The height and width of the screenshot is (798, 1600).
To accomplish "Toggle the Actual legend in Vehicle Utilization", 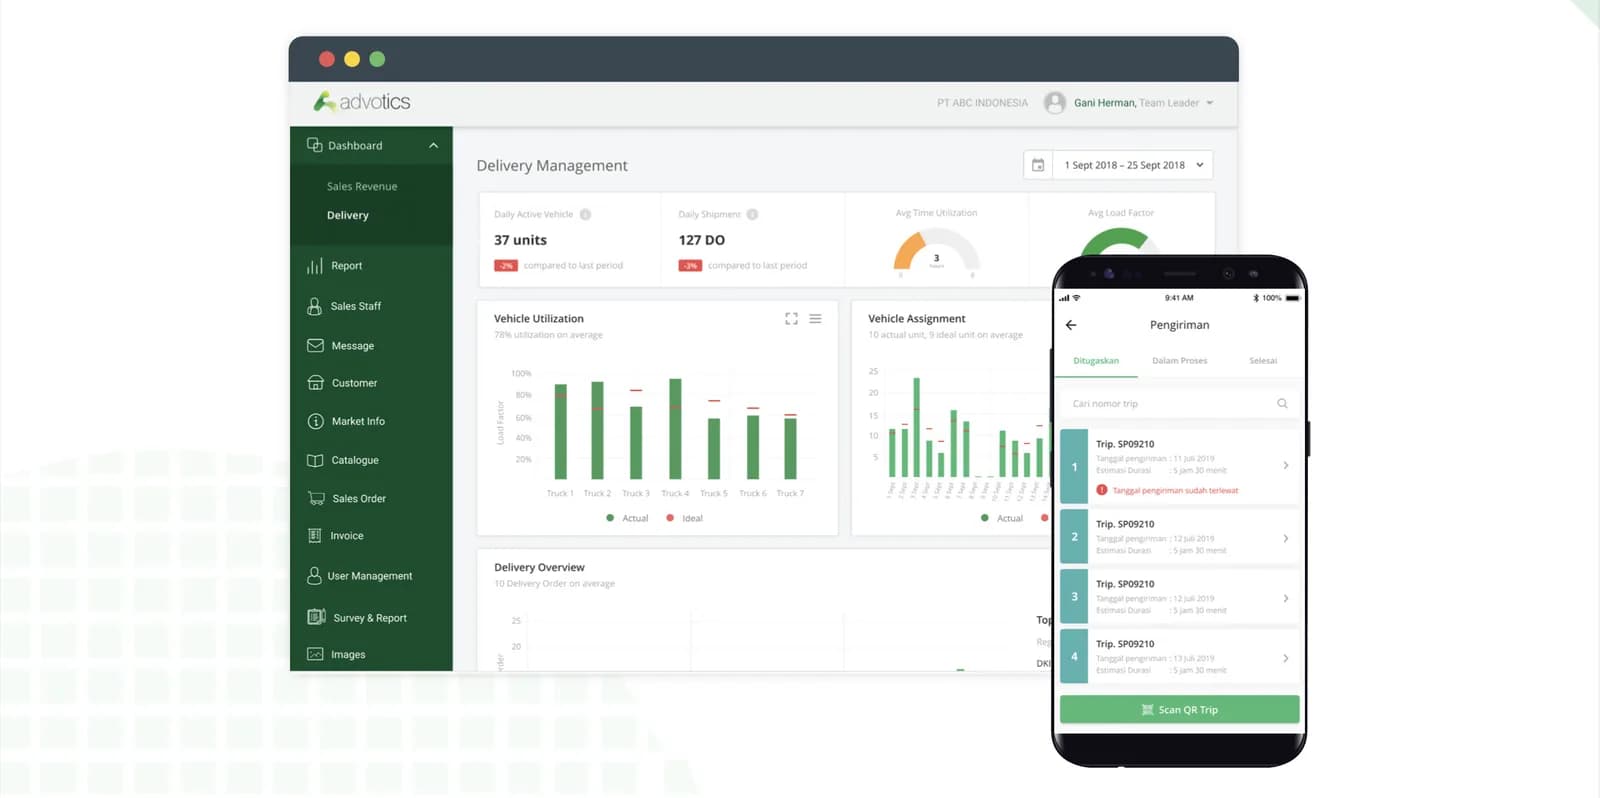I will pos(627,518).
